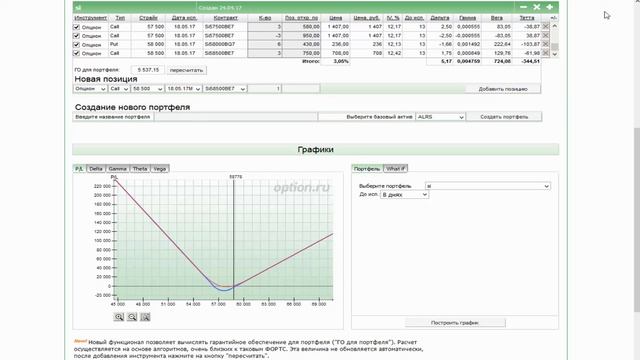
Task: Open strike dropdown showing 58 500
Action: coord(147,89)
